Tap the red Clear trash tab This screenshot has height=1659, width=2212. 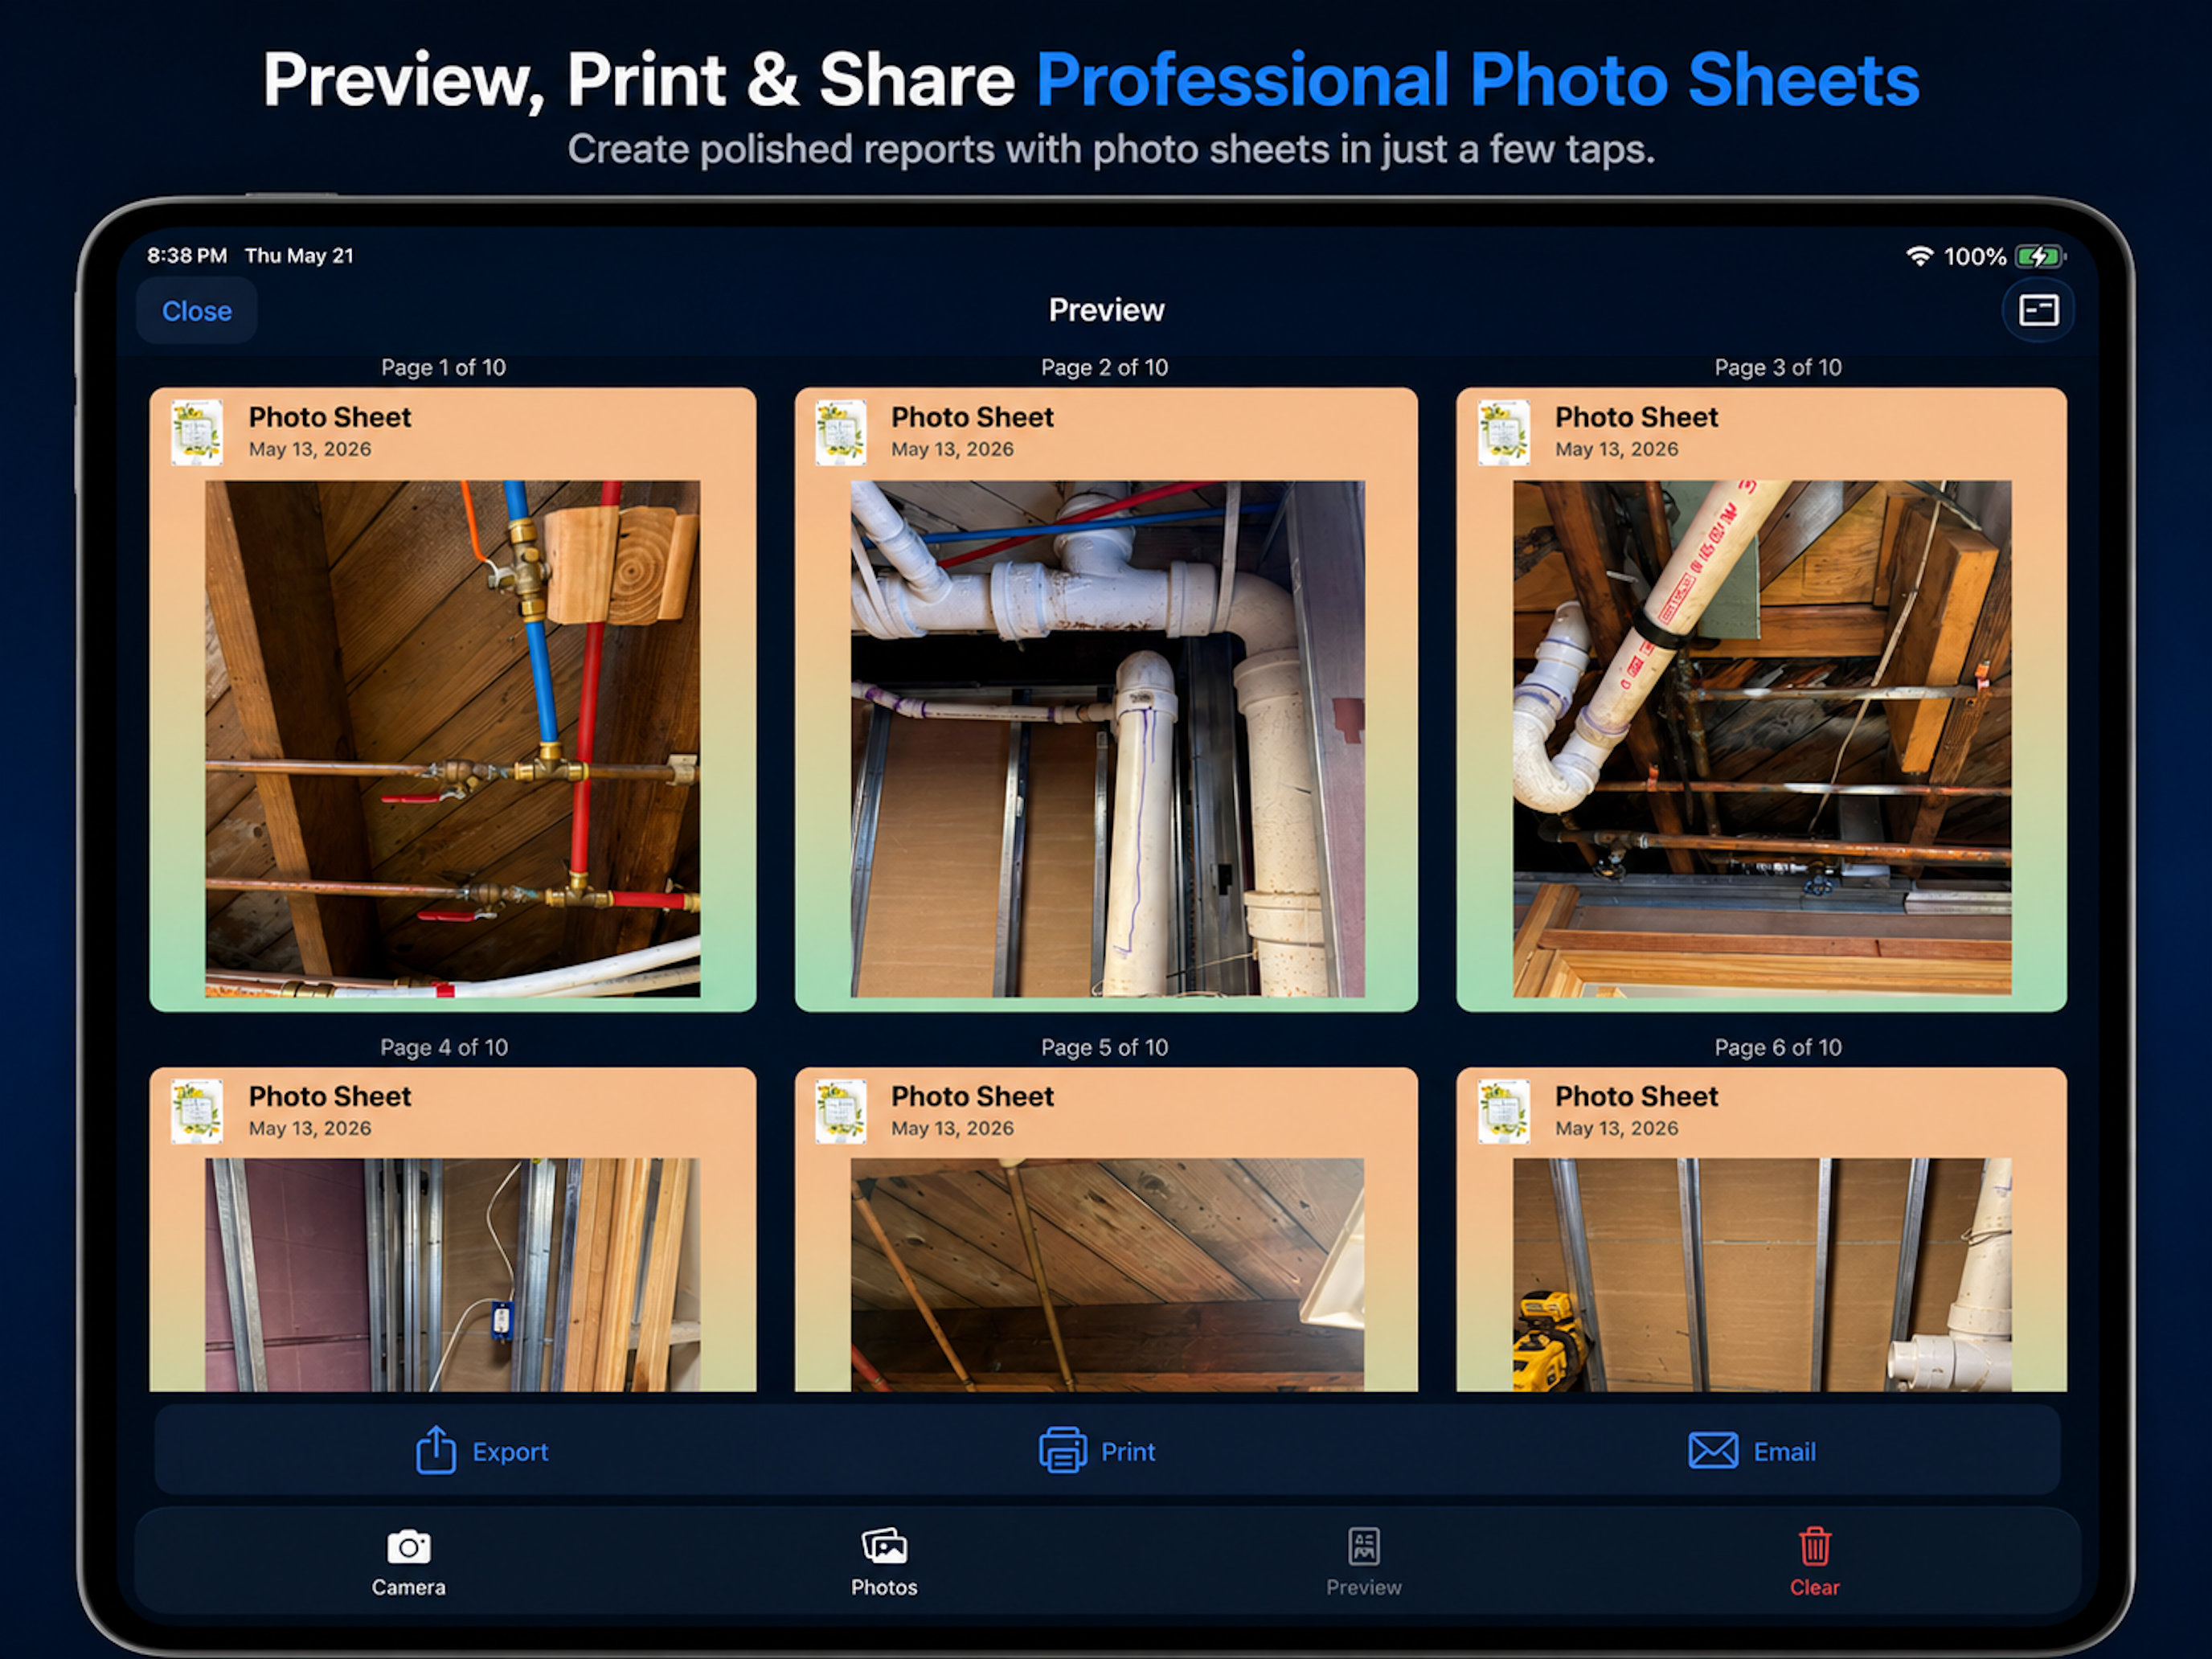[x=1814, y=1563]
